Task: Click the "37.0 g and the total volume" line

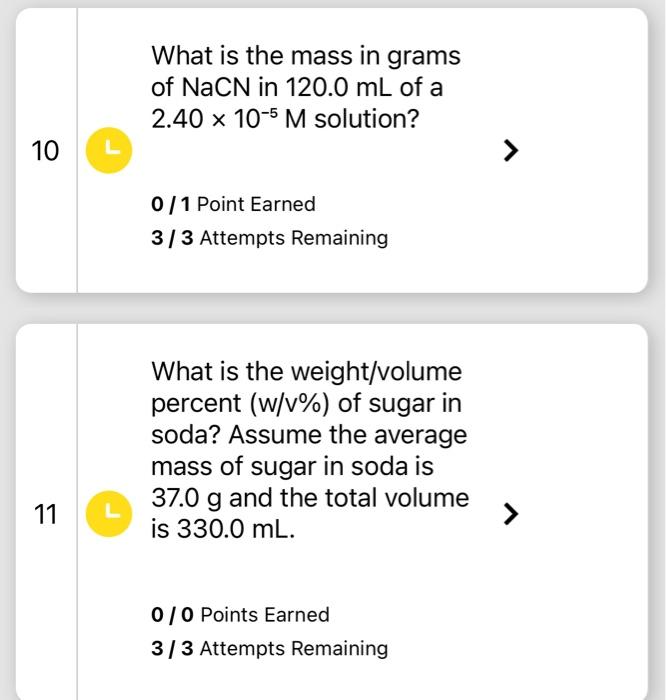Action: [310, 498]
